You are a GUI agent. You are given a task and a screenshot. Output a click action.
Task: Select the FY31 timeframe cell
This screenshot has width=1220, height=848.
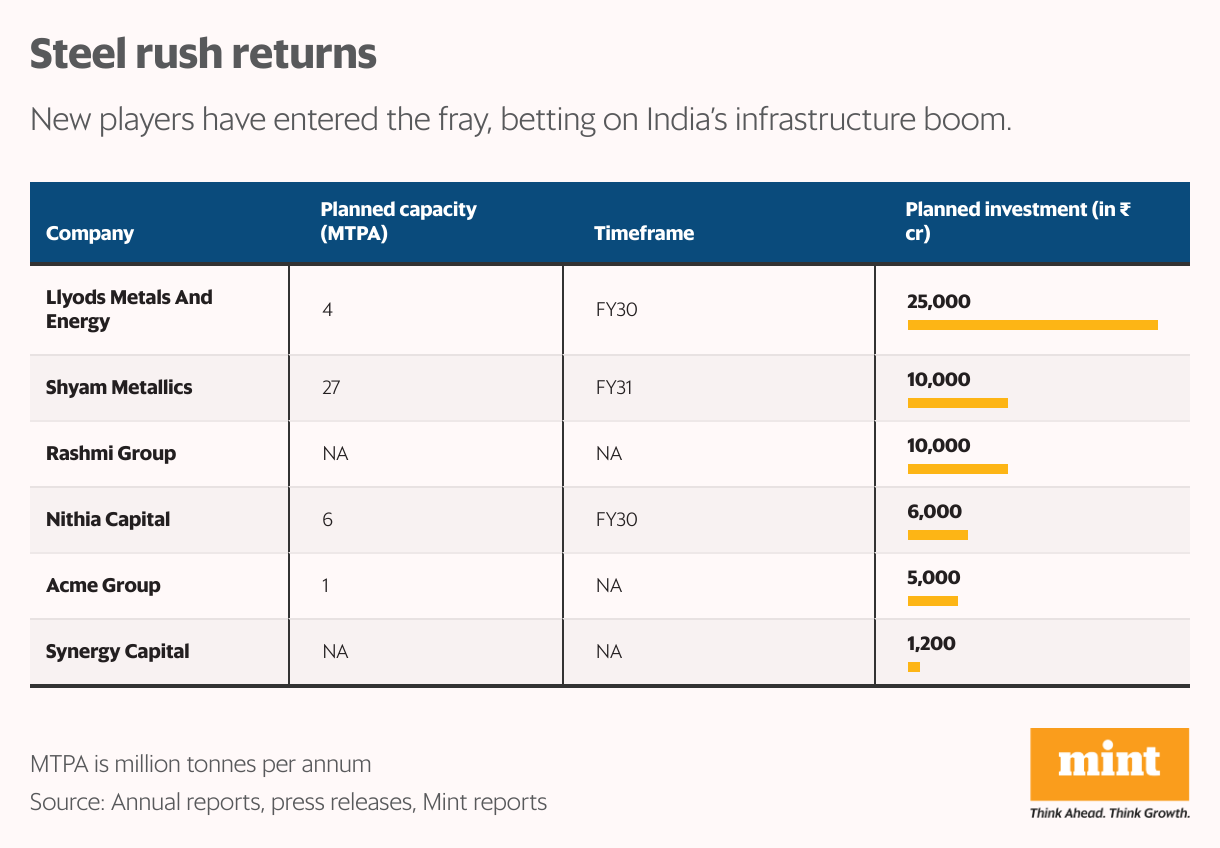[x=614, y=387]
